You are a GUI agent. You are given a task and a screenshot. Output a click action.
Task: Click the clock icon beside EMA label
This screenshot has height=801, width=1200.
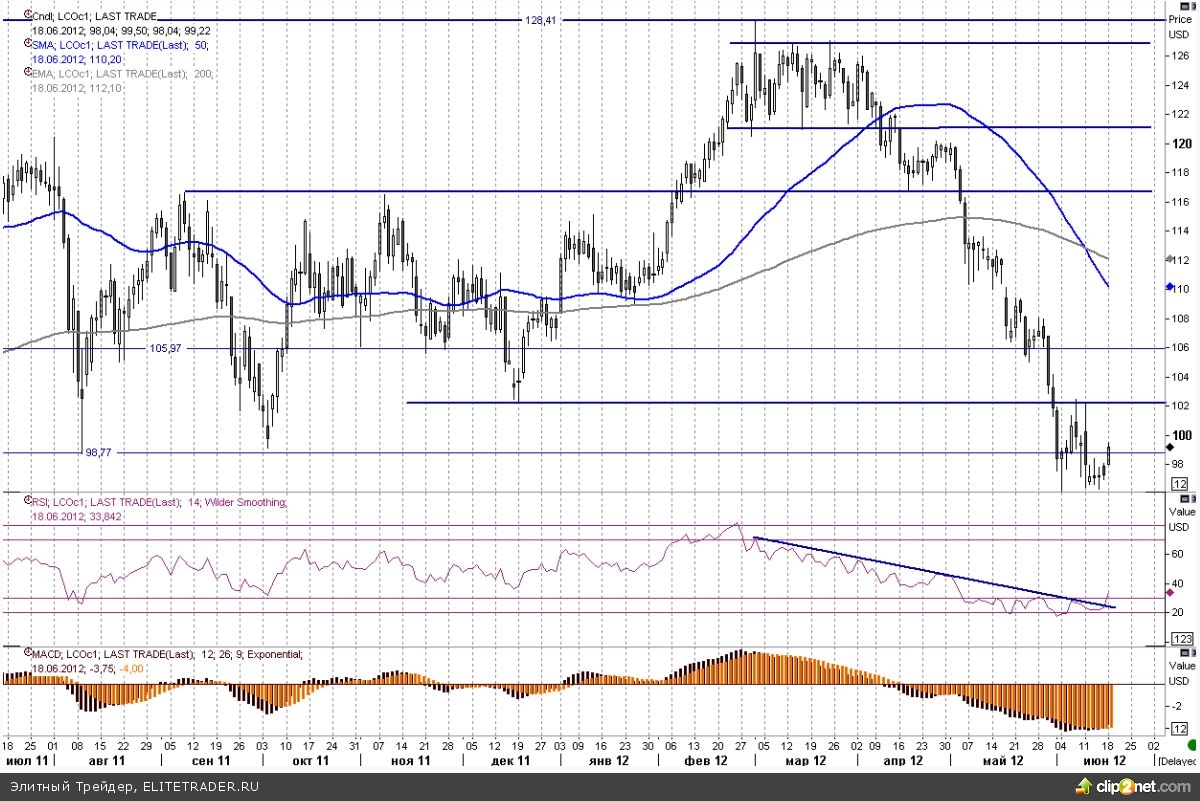pos(25,74)
